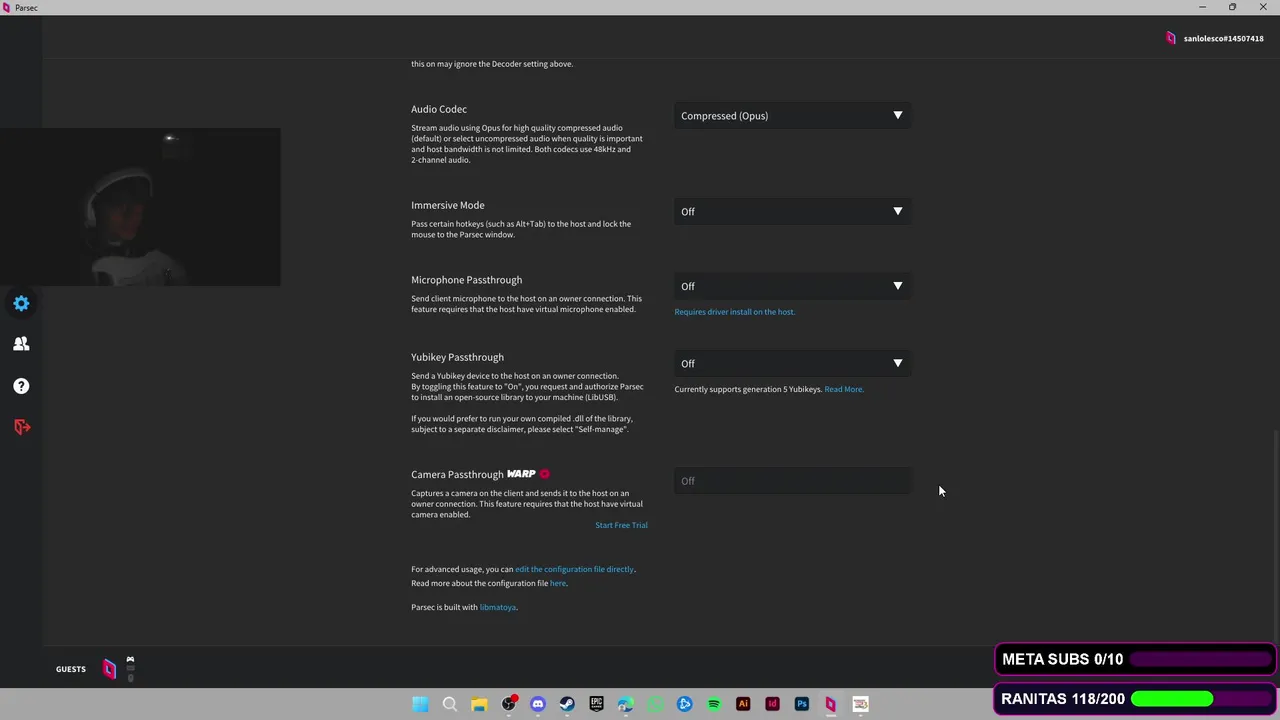1280x720 pixels.
Task: Open the configuration file 'here' link
Action: [558, 583]
